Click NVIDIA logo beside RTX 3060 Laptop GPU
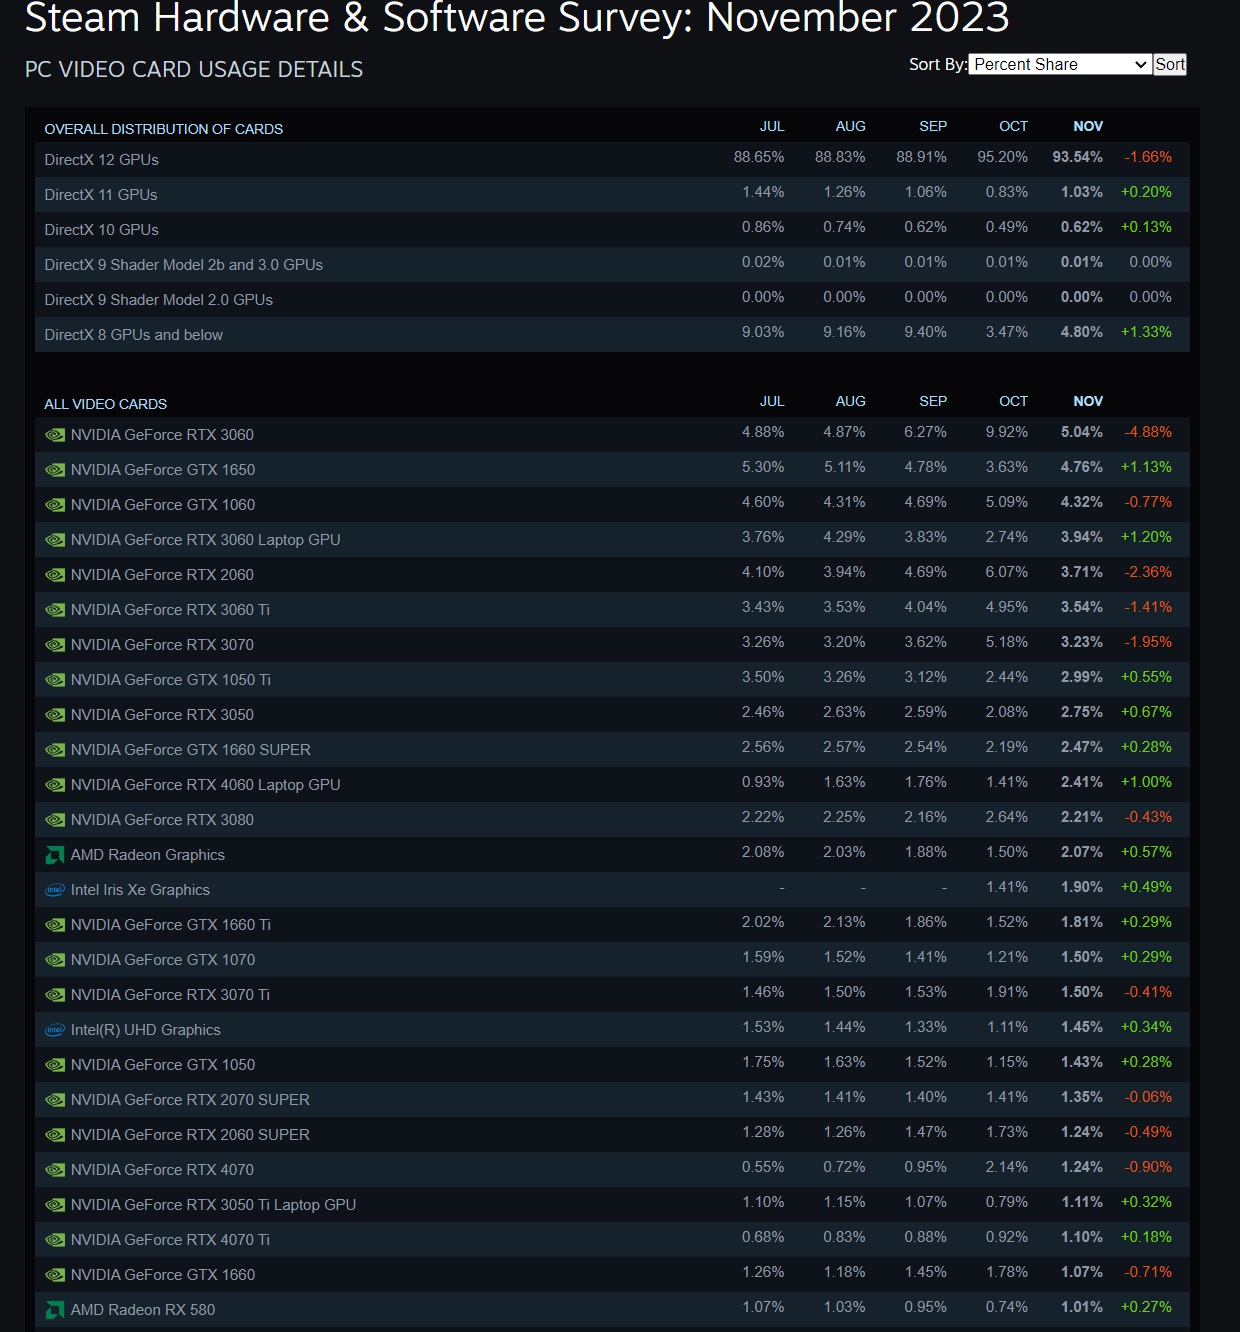This screenshot has height=1332, width=1240. 55,540
